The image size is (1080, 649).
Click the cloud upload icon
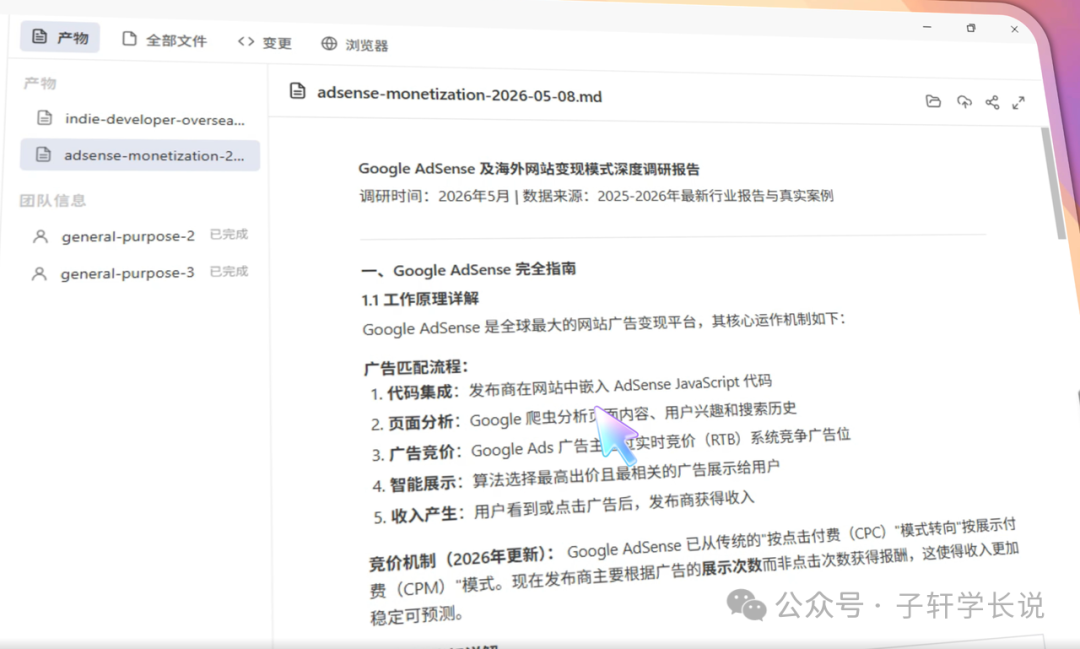point(964,102)
